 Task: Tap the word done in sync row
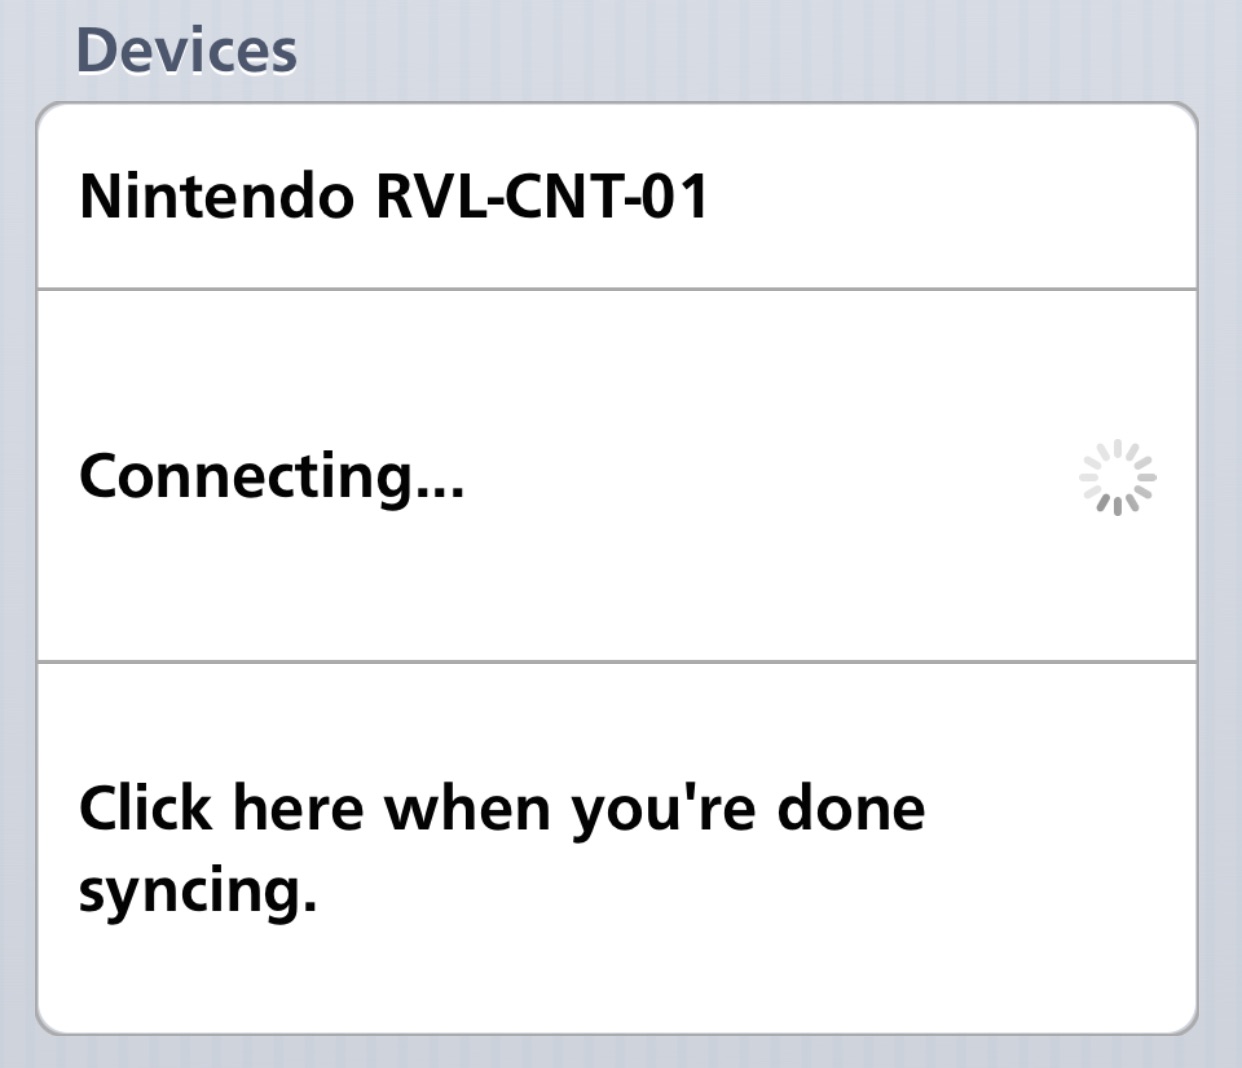pyautogui.click(x=851, y=808)
